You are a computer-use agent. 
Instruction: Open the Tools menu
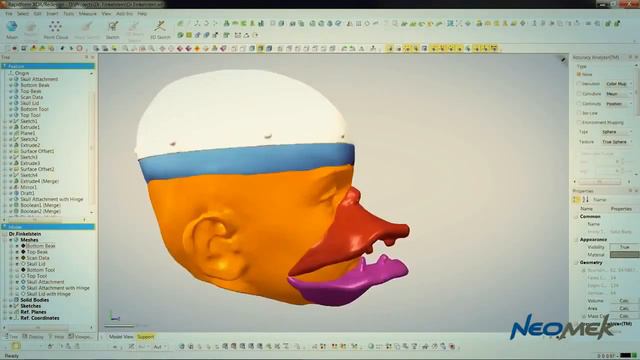click(x=69, y=13)
